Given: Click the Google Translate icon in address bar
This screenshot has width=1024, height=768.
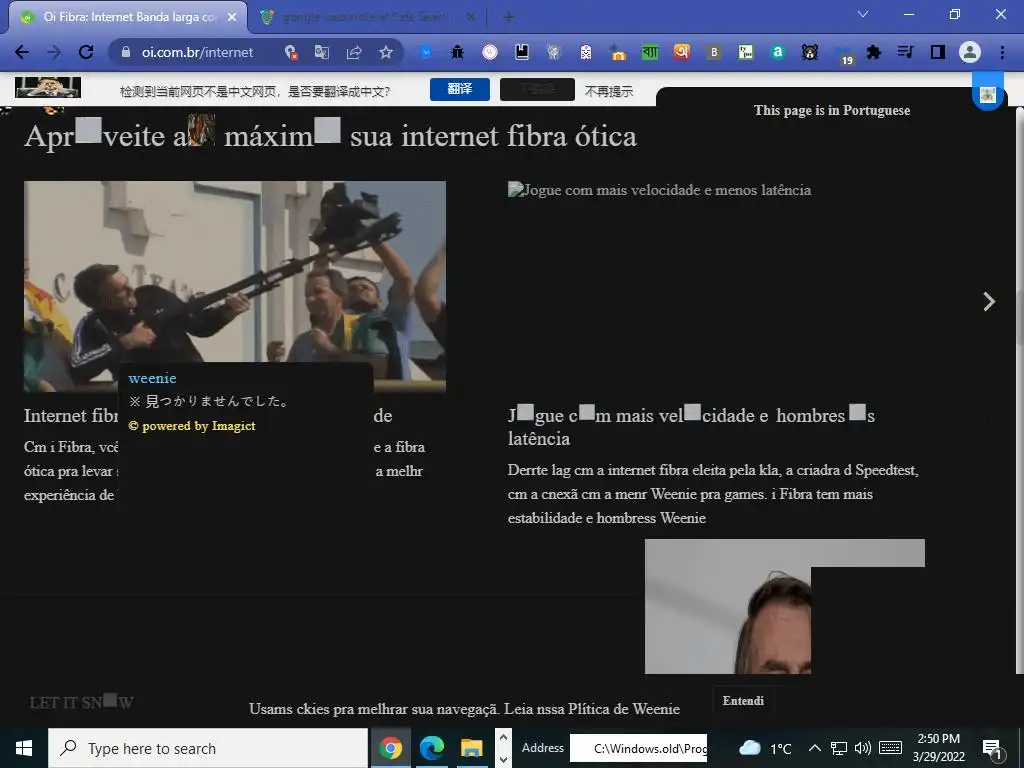Looking at the screenshot, I should (322, 52).
